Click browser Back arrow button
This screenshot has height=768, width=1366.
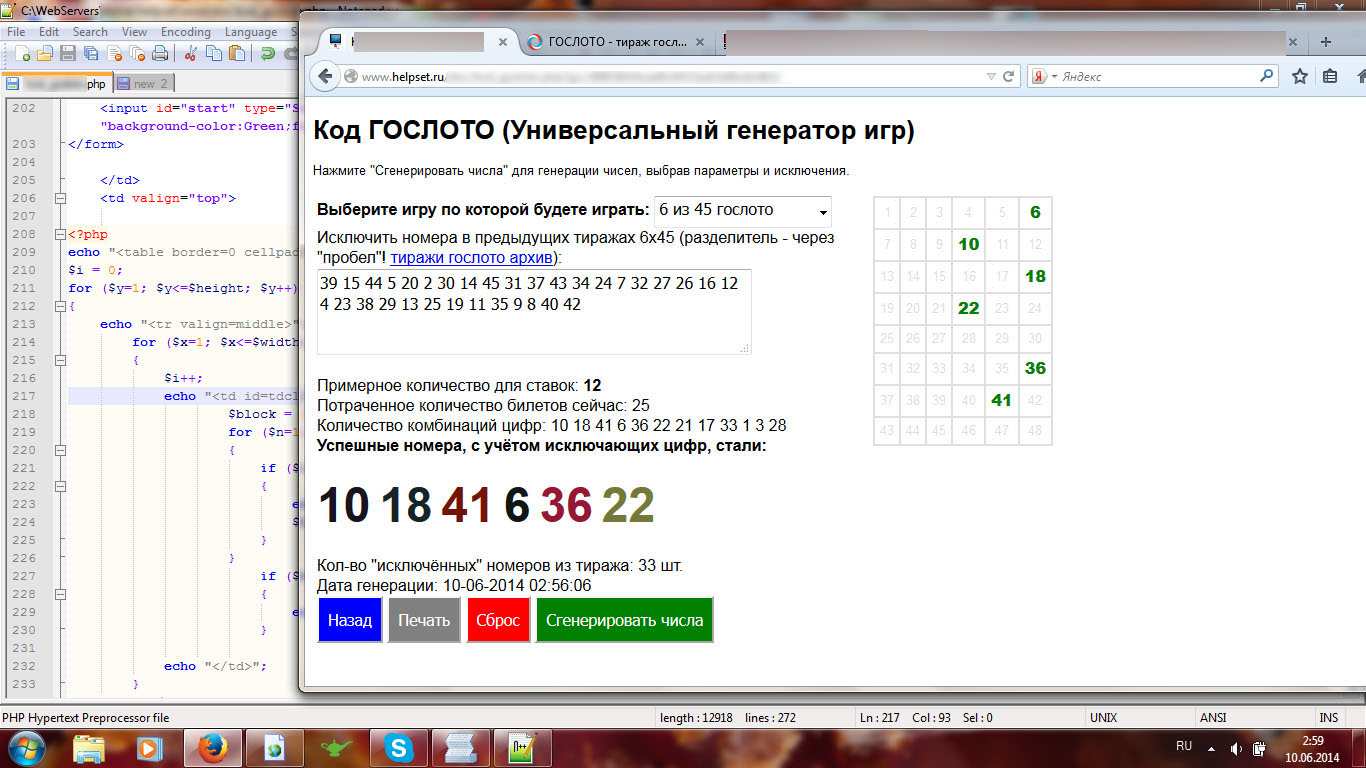(324, 76)
